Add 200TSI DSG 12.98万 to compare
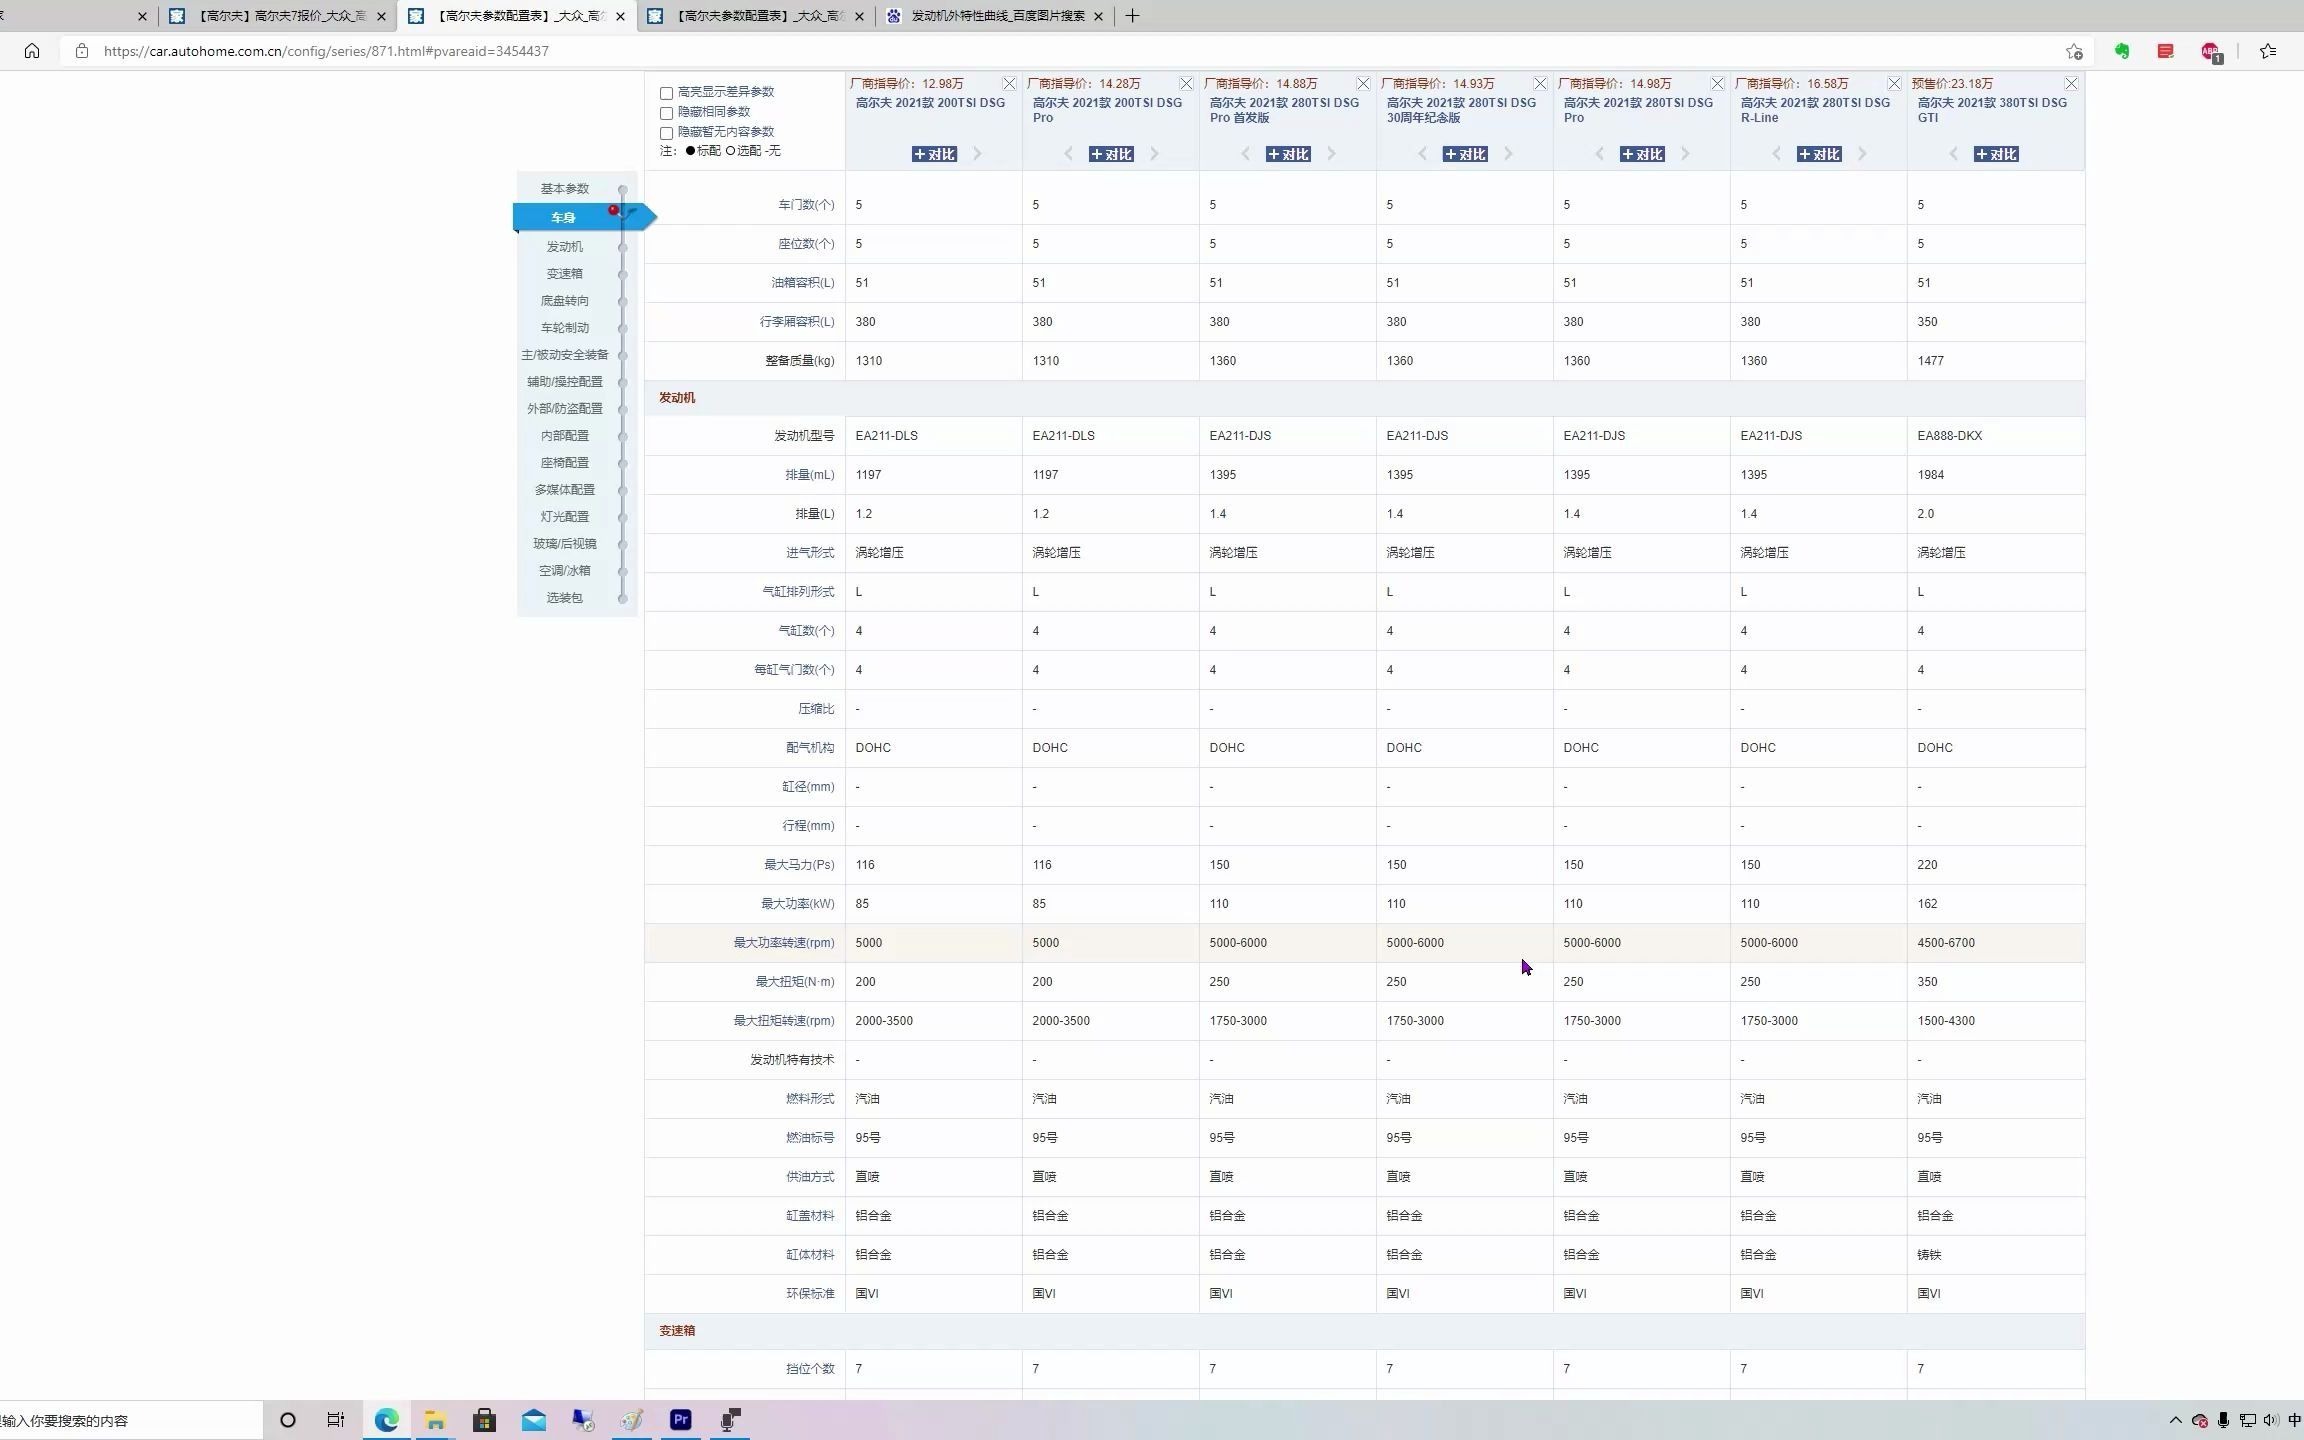 click(934, 154)
